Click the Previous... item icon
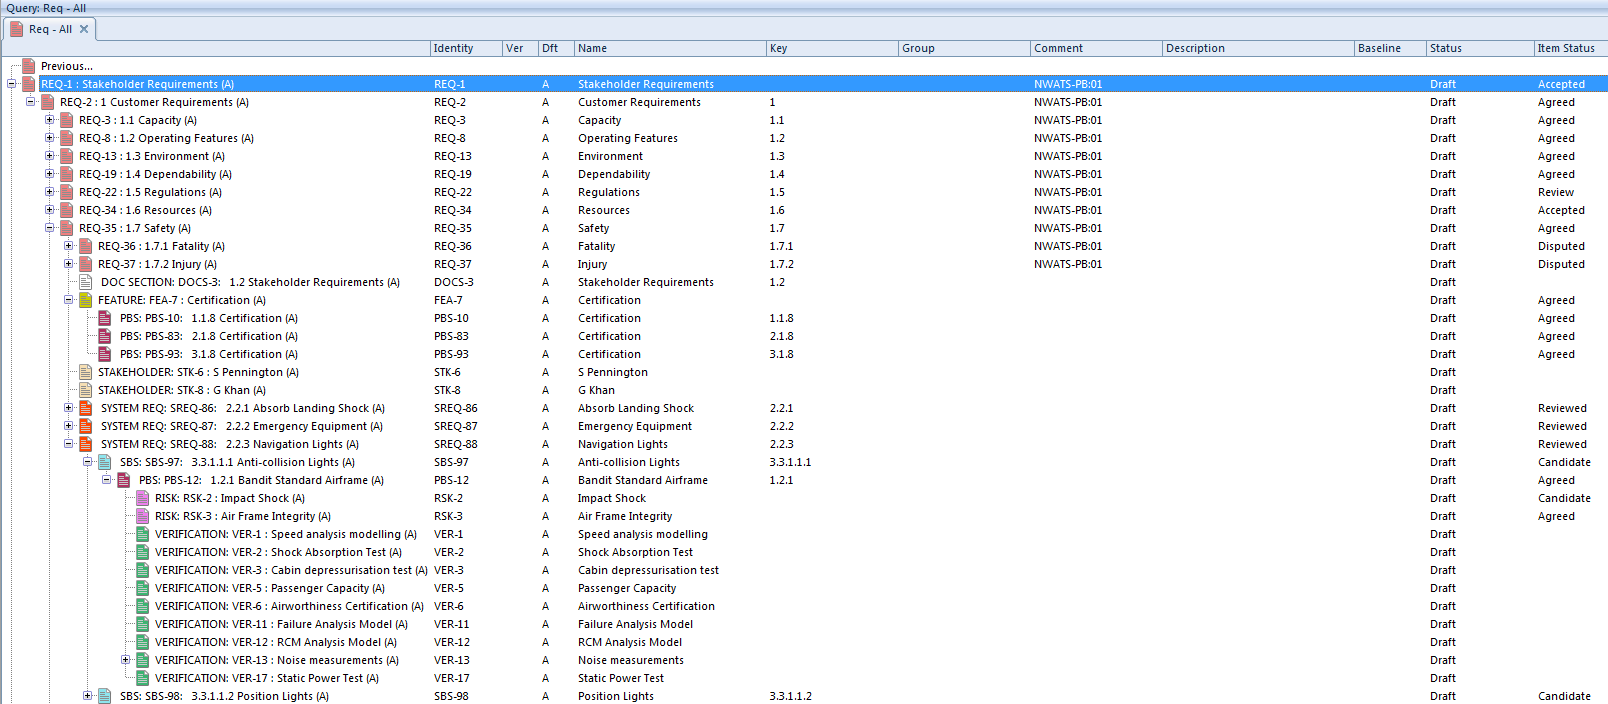Viewport: 1608px width, 704px height. point(28,66)
